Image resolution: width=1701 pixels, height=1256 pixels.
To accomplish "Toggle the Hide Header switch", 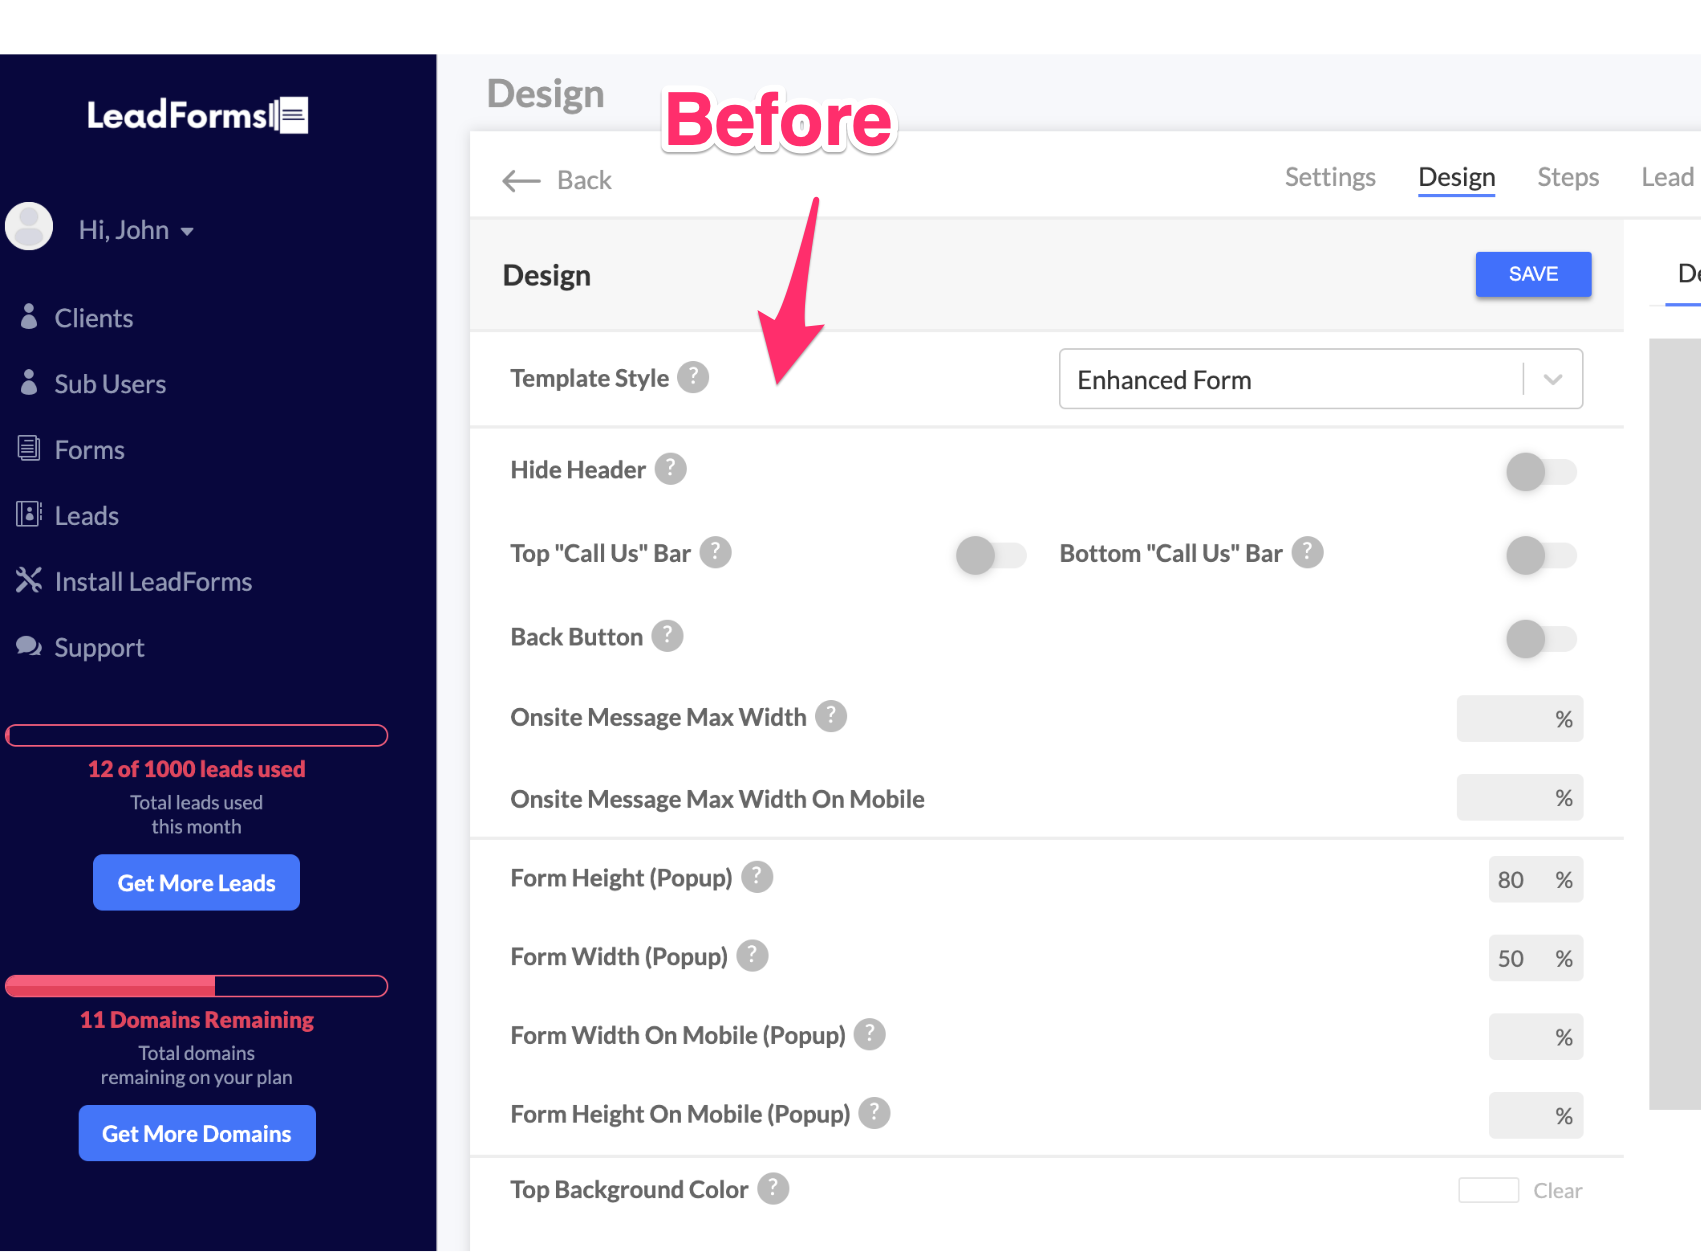I will click(1541, 472).
